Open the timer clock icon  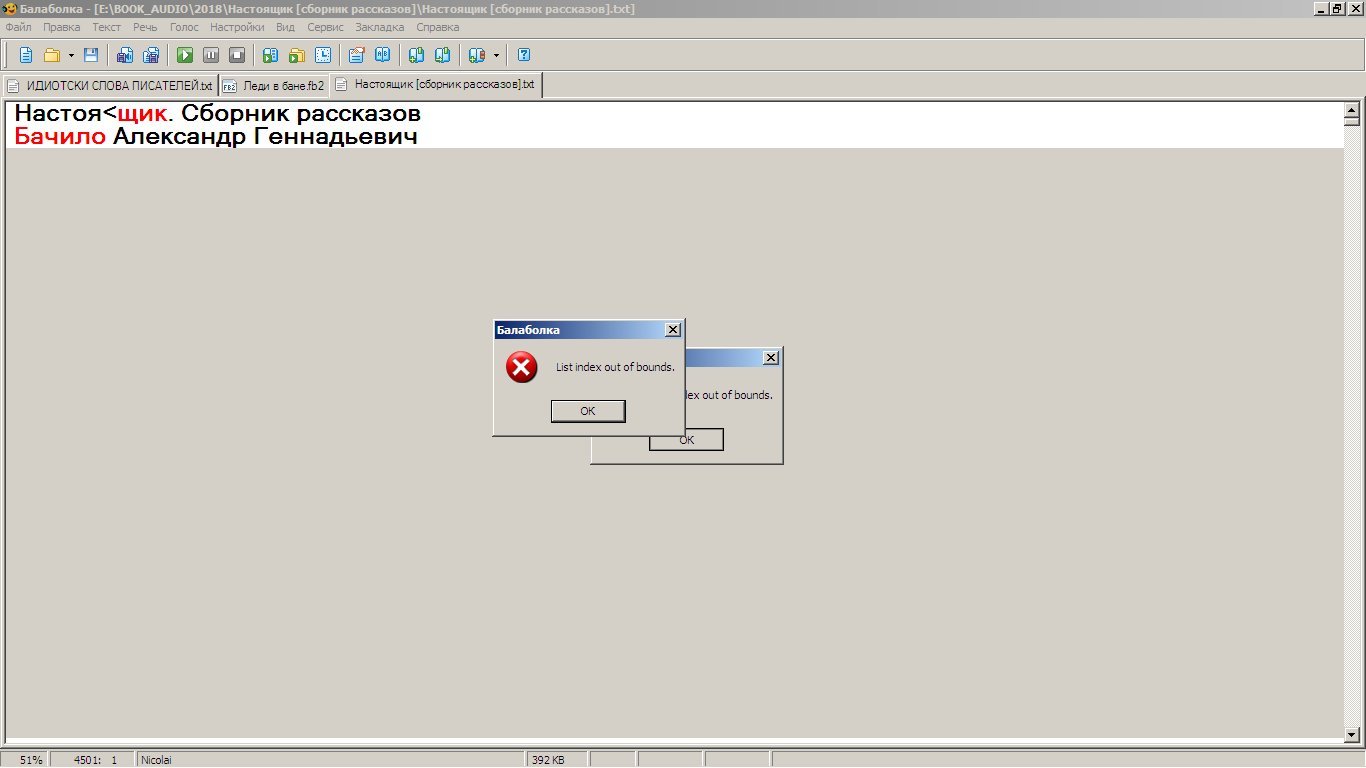click(x=323, y=55)
